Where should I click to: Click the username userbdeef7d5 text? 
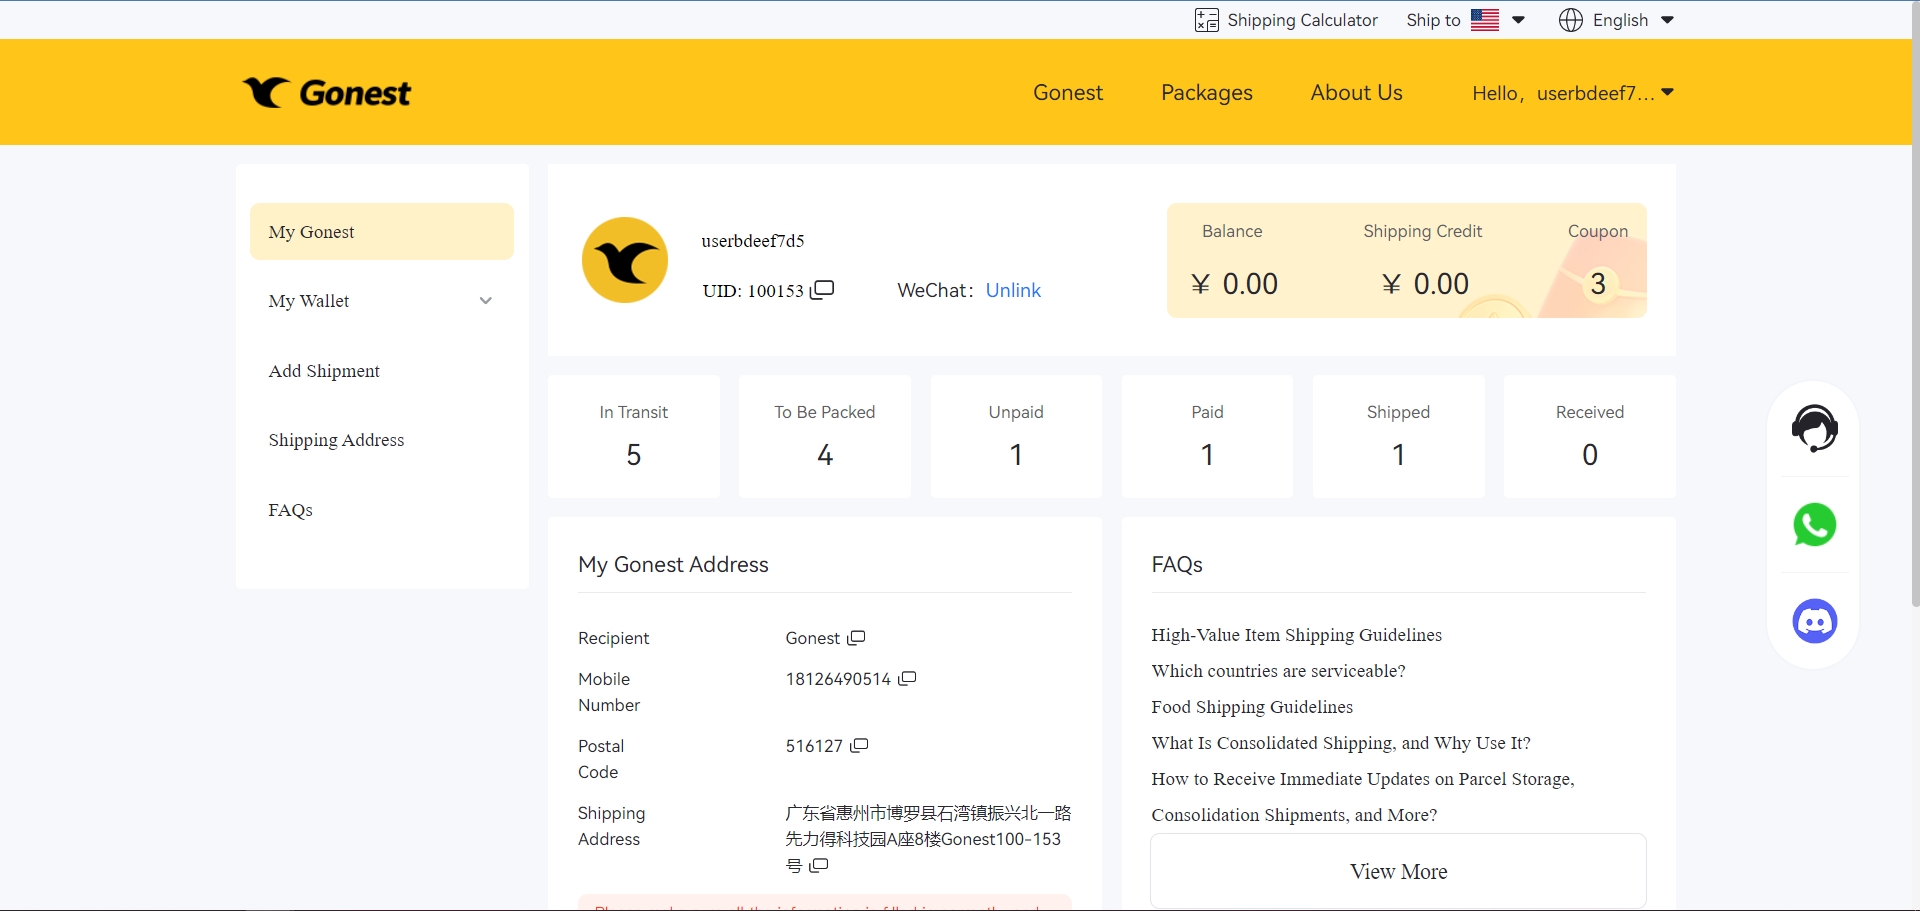tap(753, 241)
